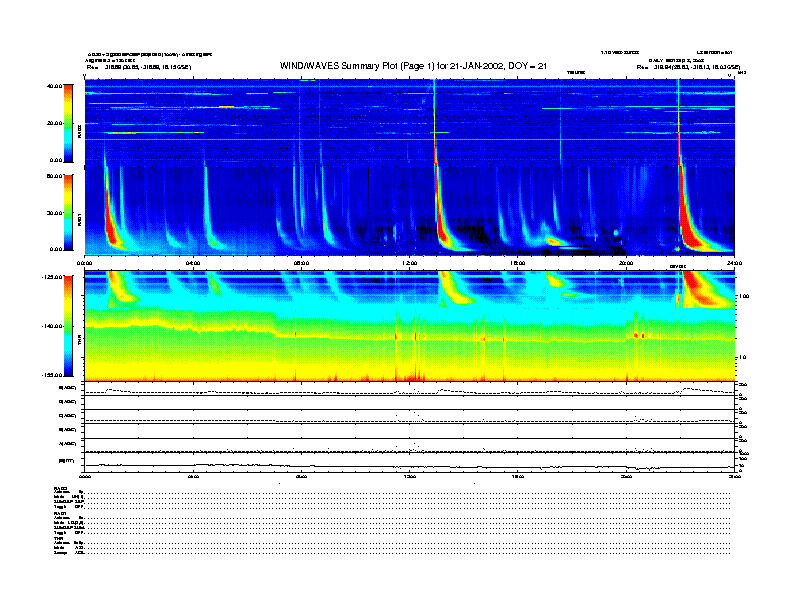Click the TNR intensity color bar
The height and width of the screenshot is (612, 792).
(x=68, y=326)
